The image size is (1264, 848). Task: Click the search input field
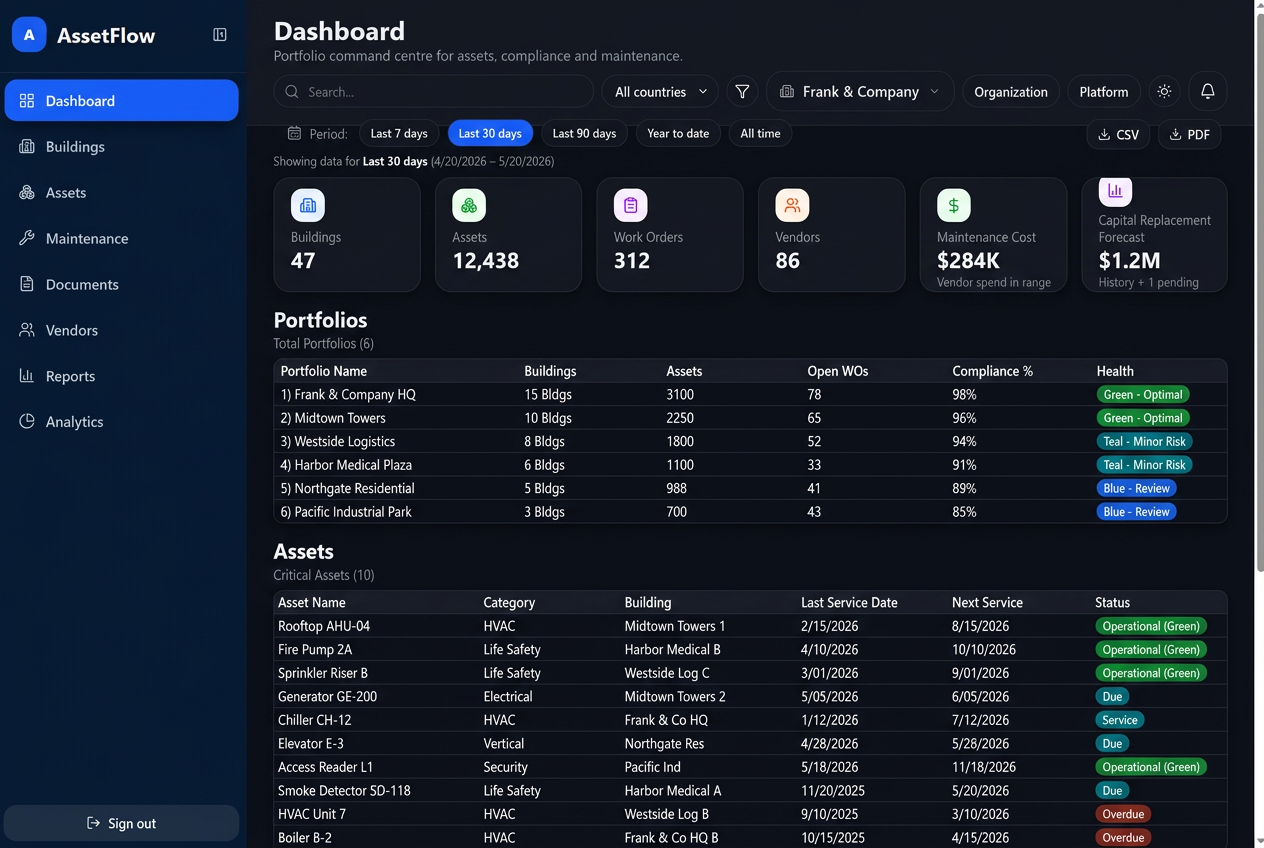click(433, 92)
